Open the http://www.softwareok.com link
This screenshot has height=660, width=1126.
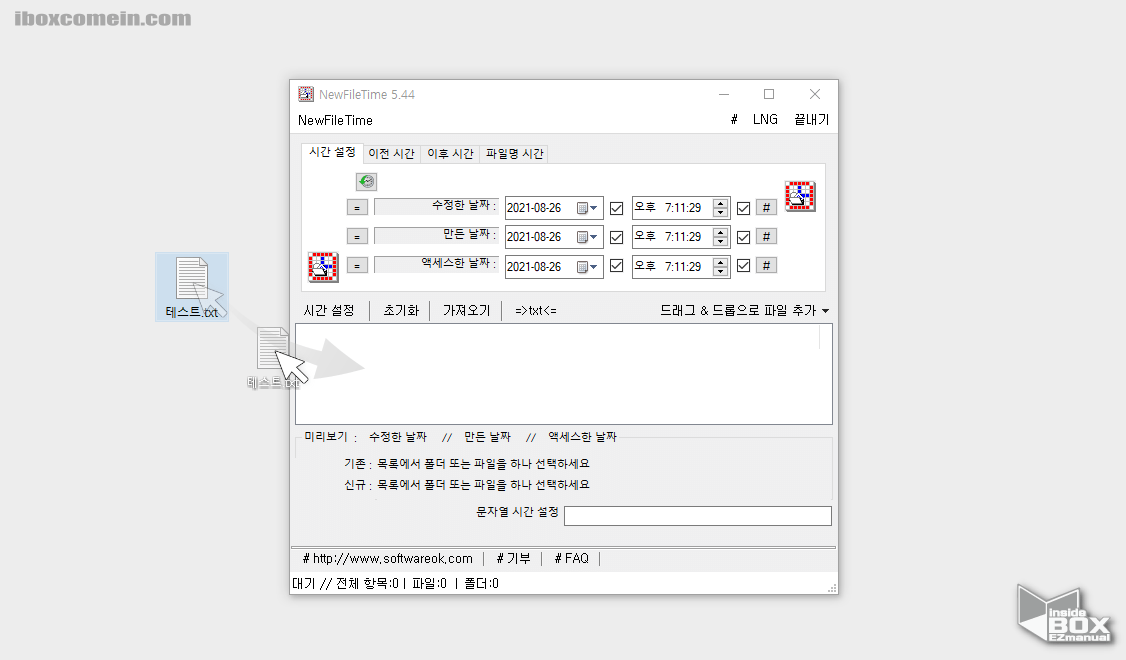click(x=388, y=558)
